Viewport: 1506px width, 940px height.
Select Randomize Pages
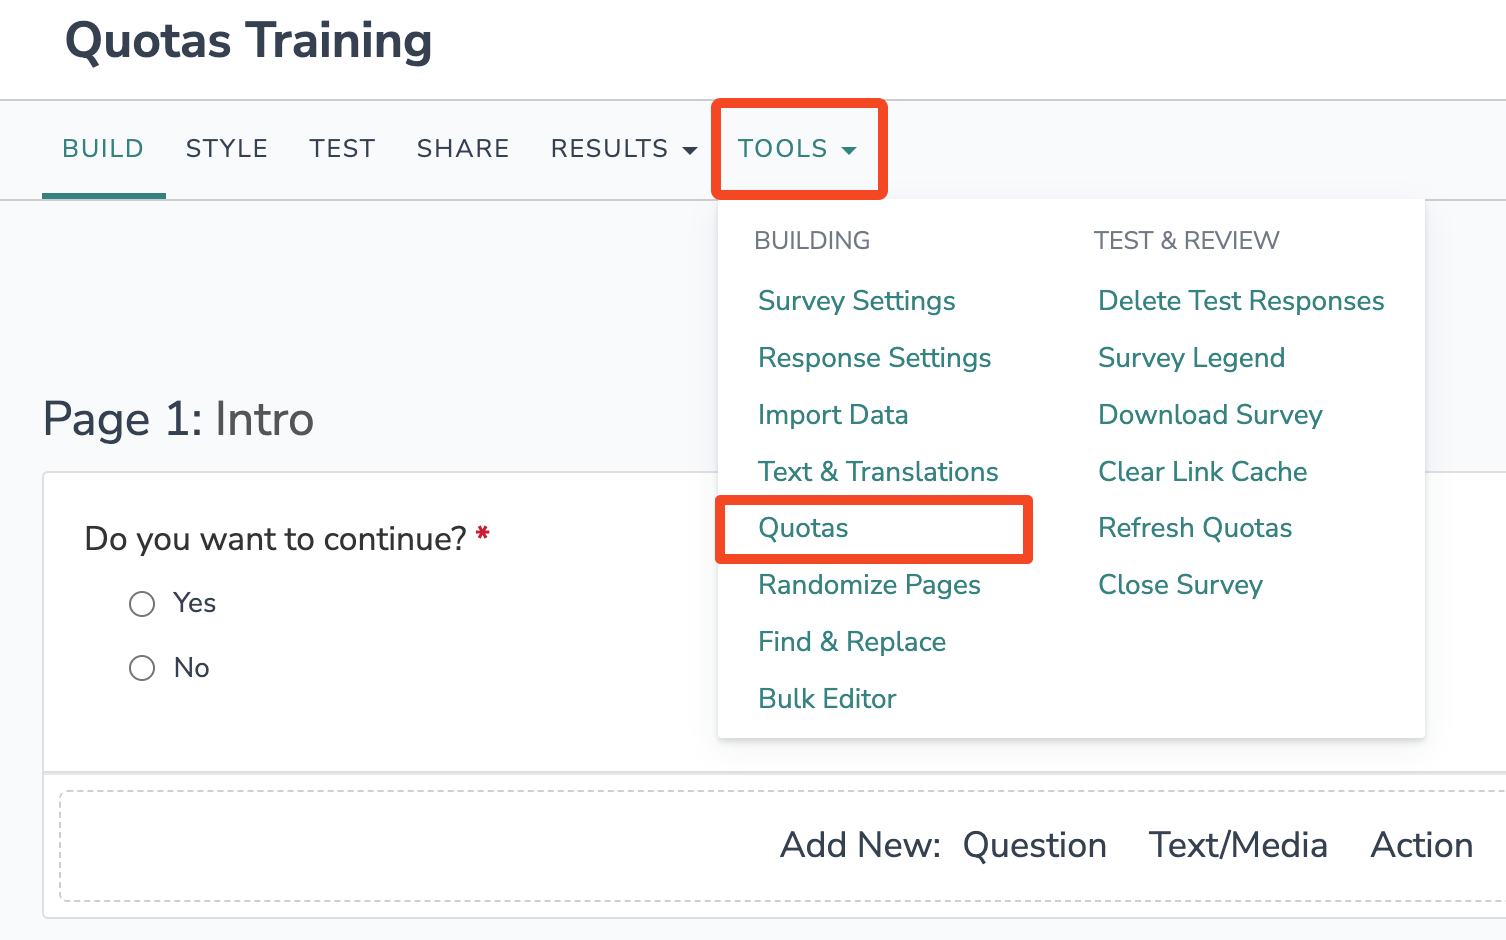click(869, 585)
